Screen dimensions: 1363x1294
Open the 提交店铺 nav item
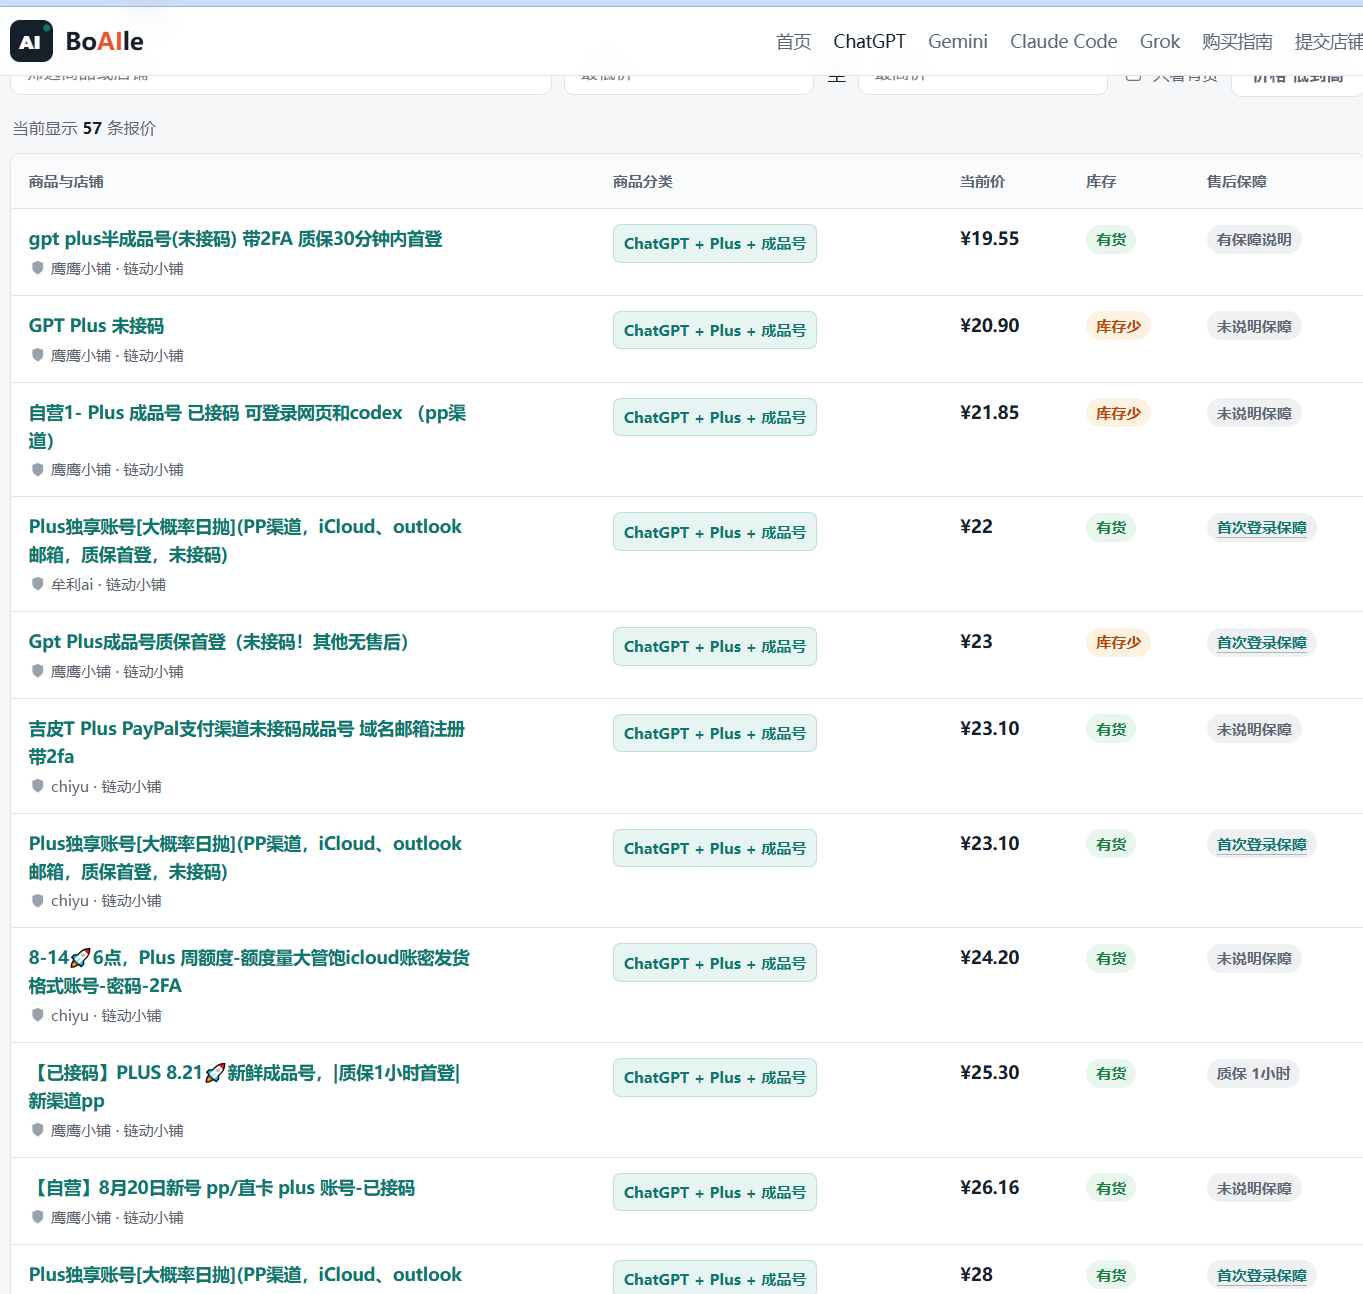[x=1329, y=41]
